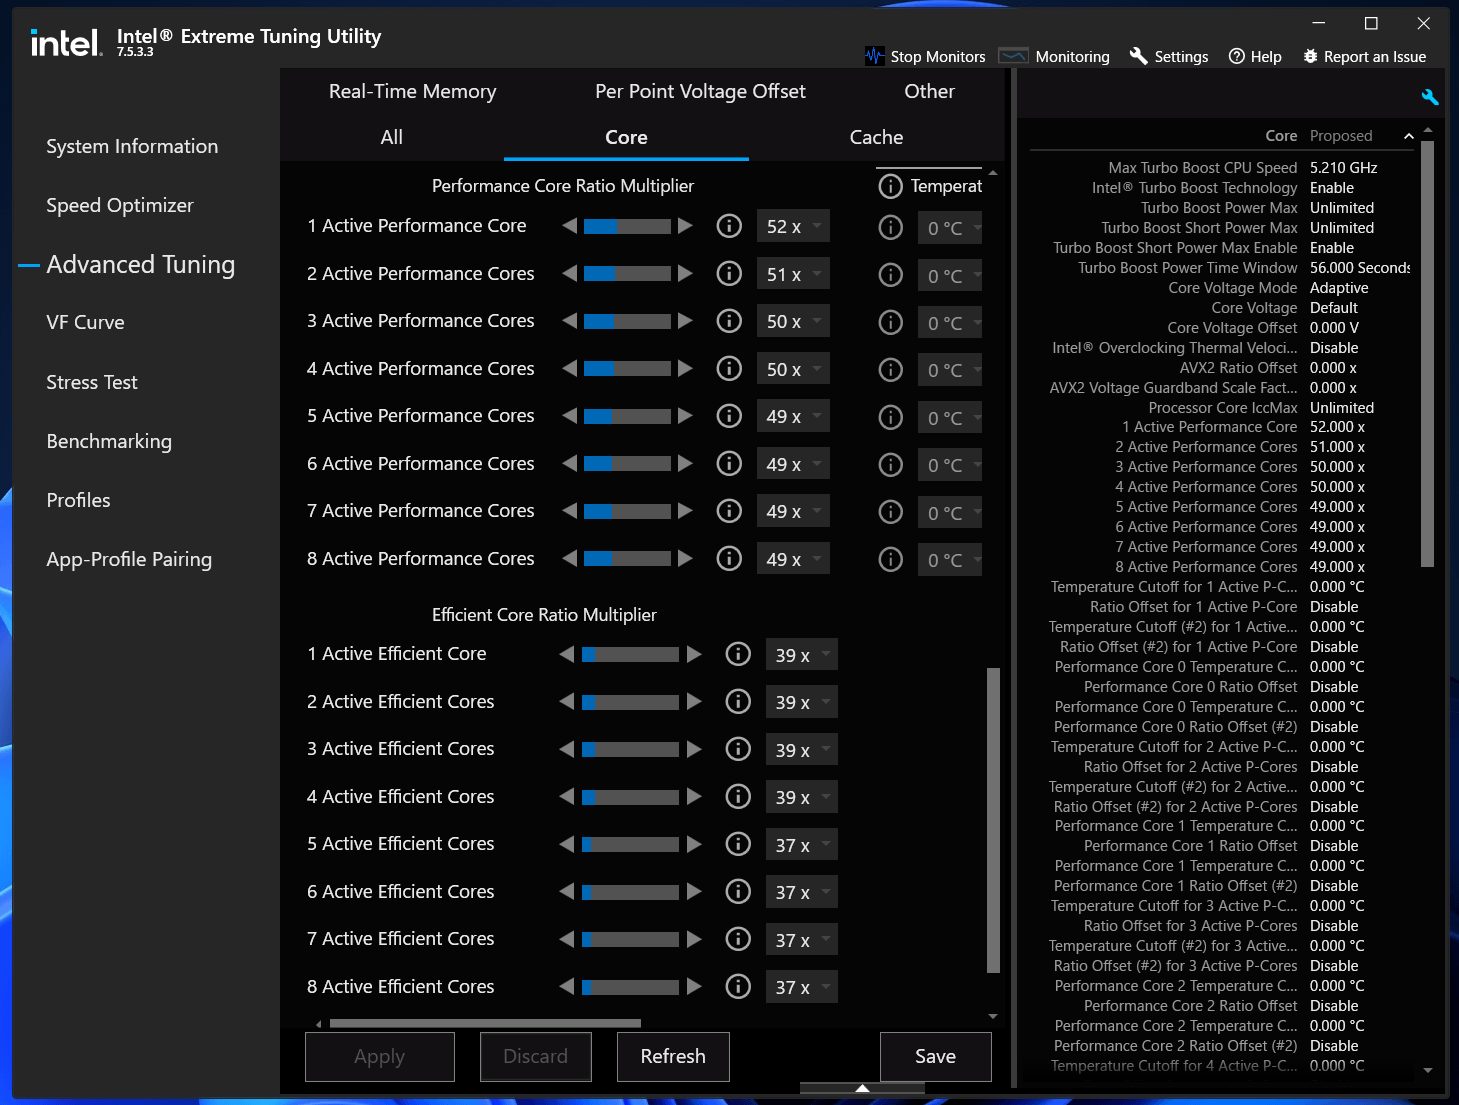Open Benchmarking in the sidebar
1459x1105 pixels.
tap(109, 441)
